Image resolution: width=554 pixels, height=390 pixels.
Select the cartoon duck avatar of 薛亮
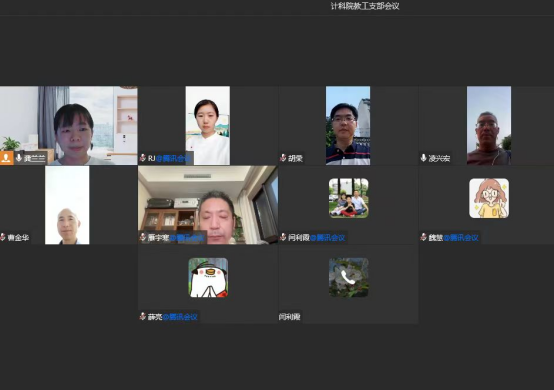208,278
